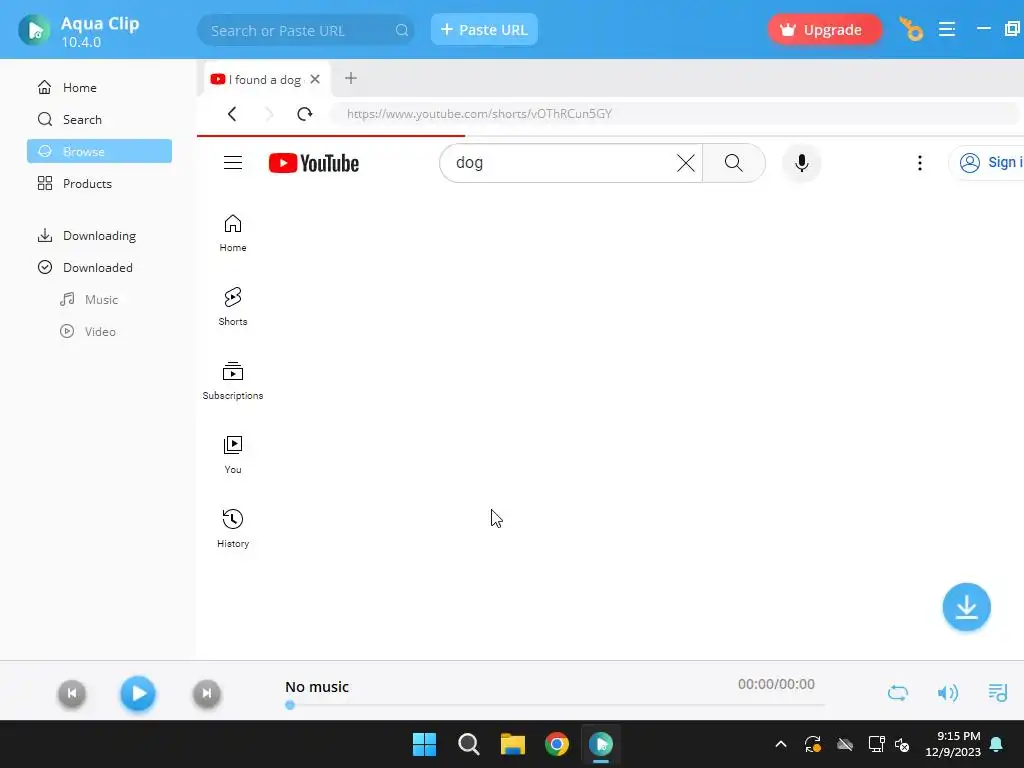Skip to the previous track
This screenshot has width=1024, height=768.
72,693
